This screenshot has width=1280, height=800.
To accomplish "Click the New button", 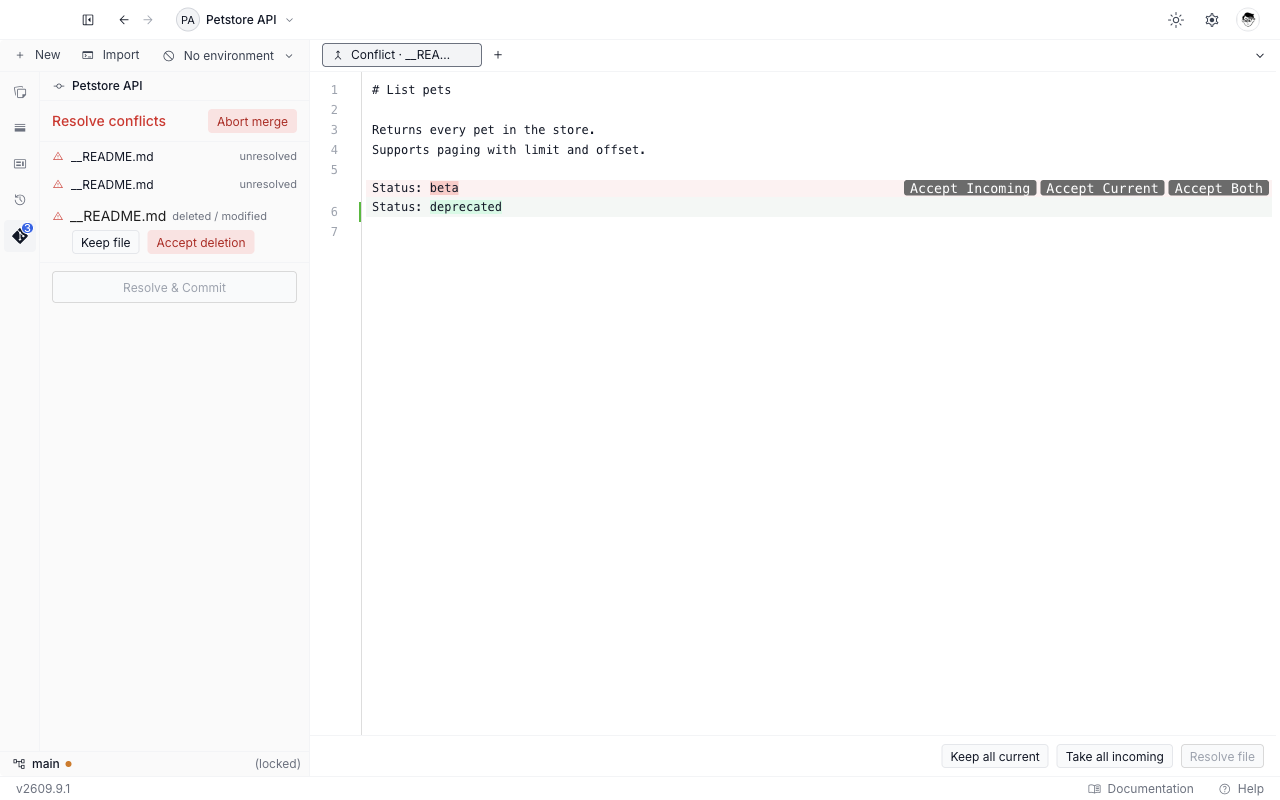I will tap(38, 55).
